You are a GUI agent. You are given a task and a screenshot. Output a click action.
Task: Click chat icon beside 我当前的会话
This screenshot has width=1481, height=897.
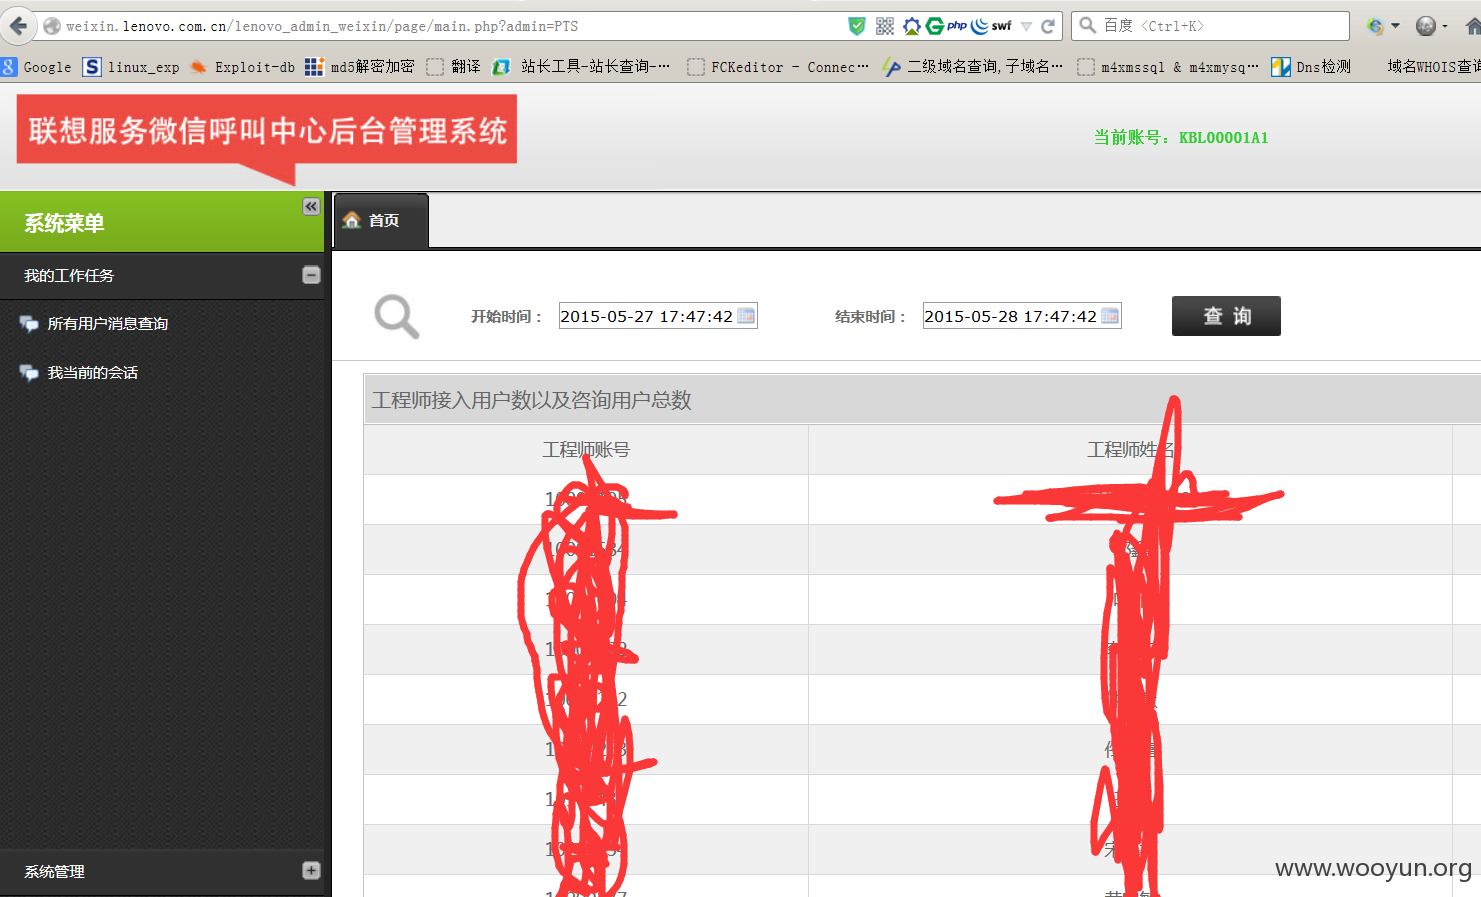pos(29,372)
